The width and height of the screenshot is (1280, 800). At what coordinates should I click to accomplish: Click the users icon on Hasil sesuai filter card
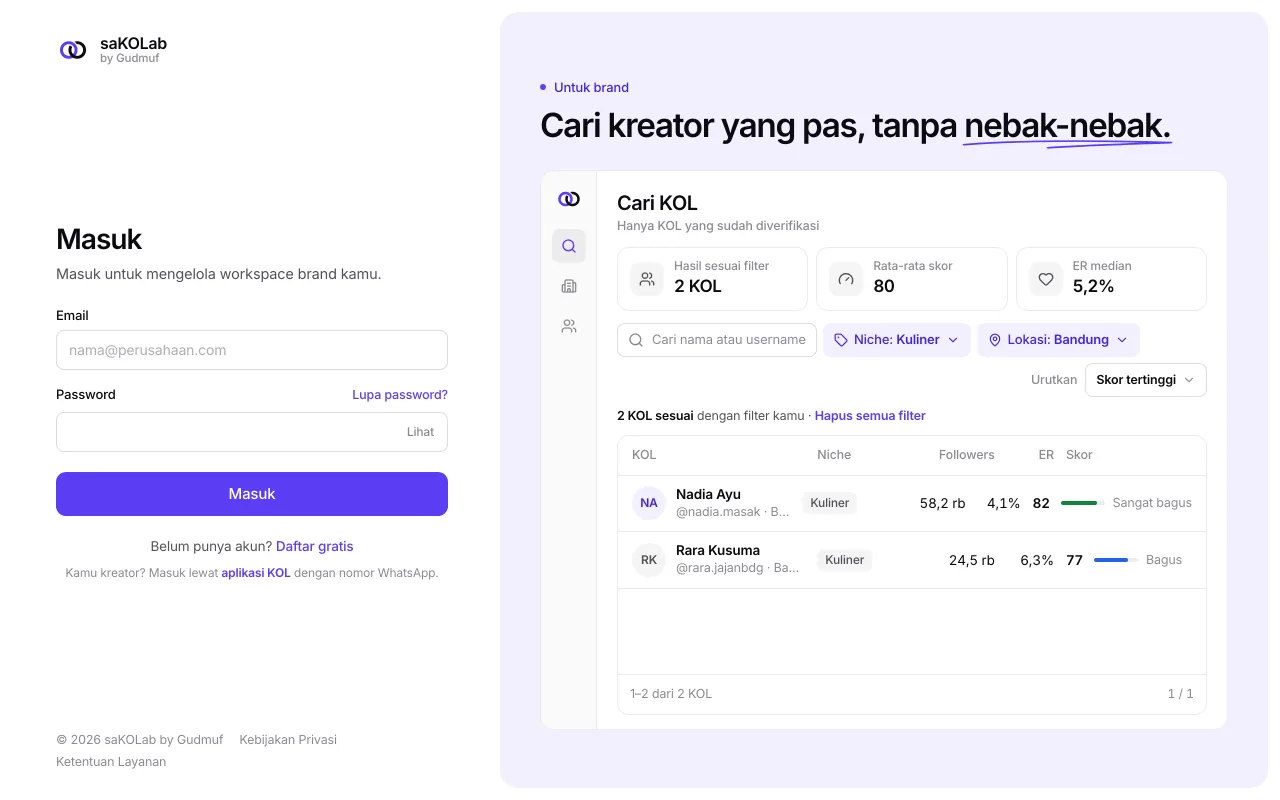[647, 279]
